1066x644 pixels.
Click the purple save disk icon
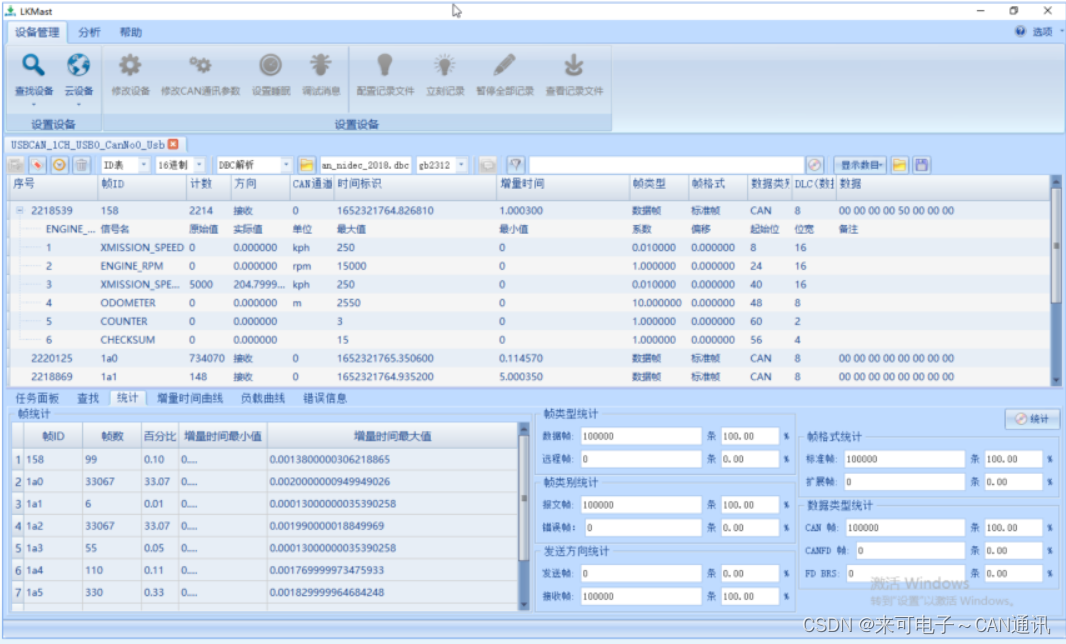coord(922,165)
